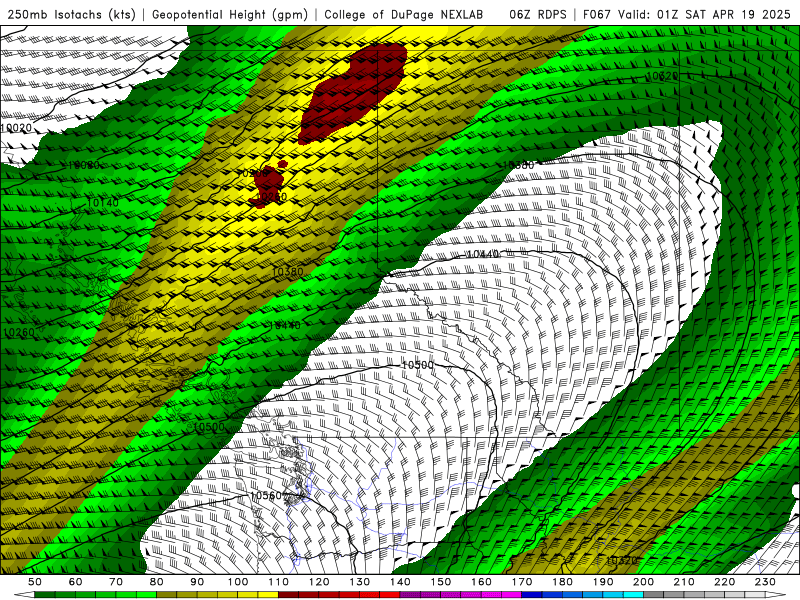Select the "Geopotential Height (gpm)" header label
Image resolution: width=800 pixels, height=600 pixels.
pos(230,14)
